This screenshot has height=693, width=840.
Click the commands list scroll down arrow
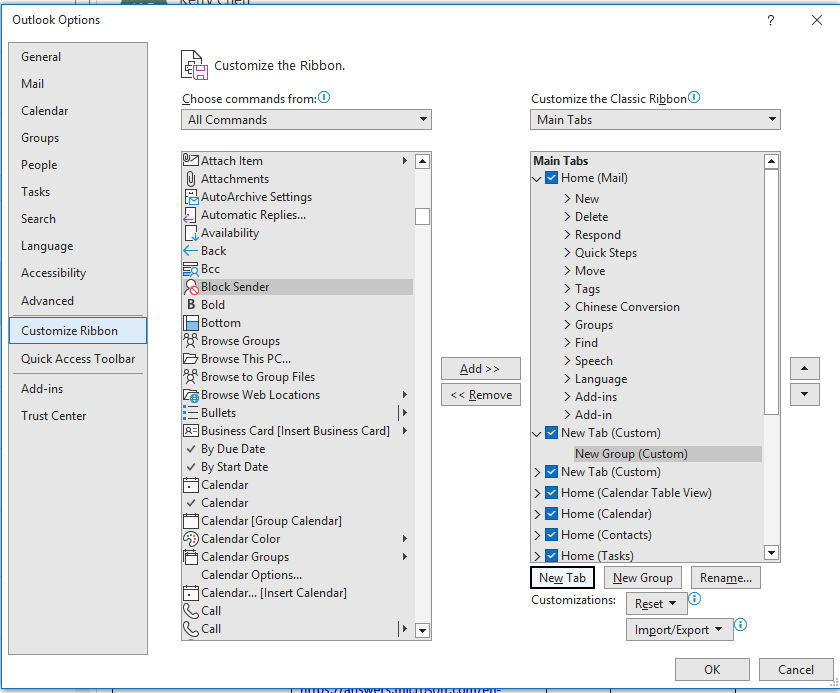(x=422, y=630)
